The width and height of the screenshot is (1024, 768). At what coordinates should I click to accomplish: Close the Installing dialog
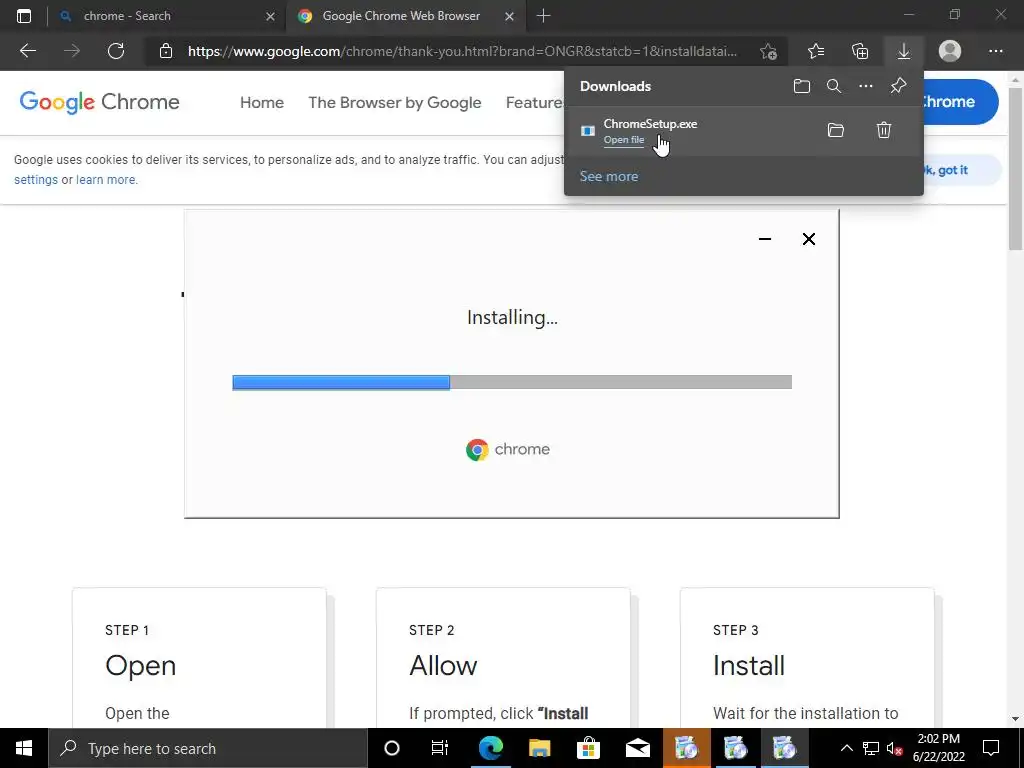pyautogui.click(x=808, y=239)
